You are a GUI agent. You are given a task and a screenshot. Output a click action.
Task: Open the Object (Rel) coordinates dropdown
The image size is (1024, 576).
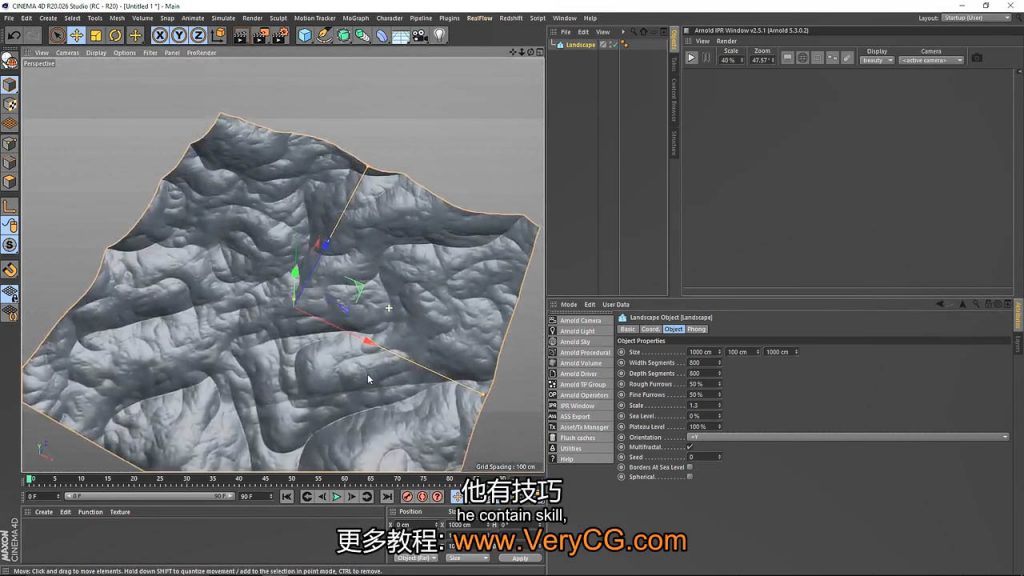coord(416,558)
